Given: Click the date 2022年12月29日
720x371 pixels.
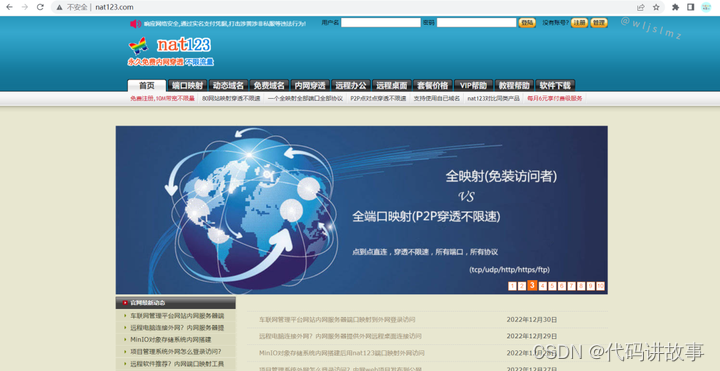Looking at the screenshot, I should click(532, 336).
